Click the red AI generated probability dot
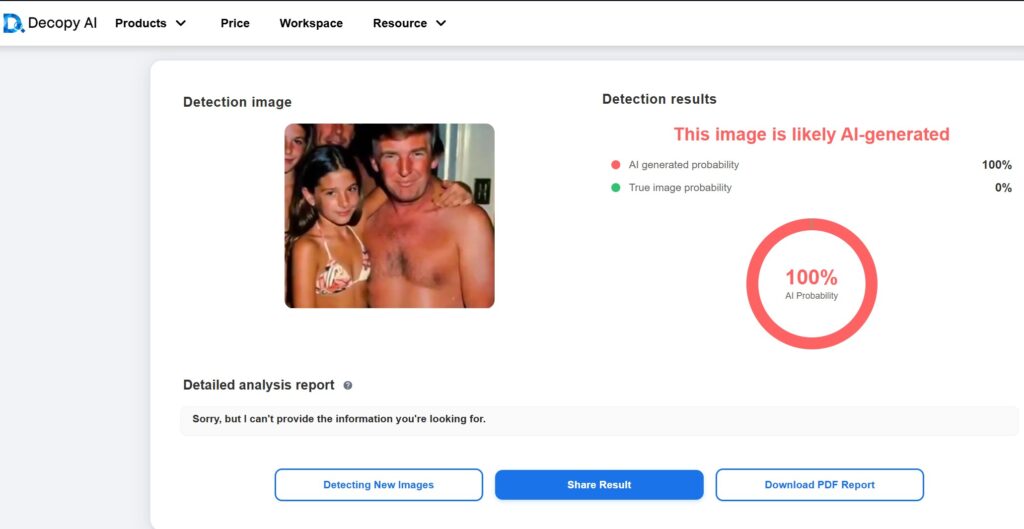This screenshot has width=1024, height=529. pyautogui.click(x=615, y=165)
